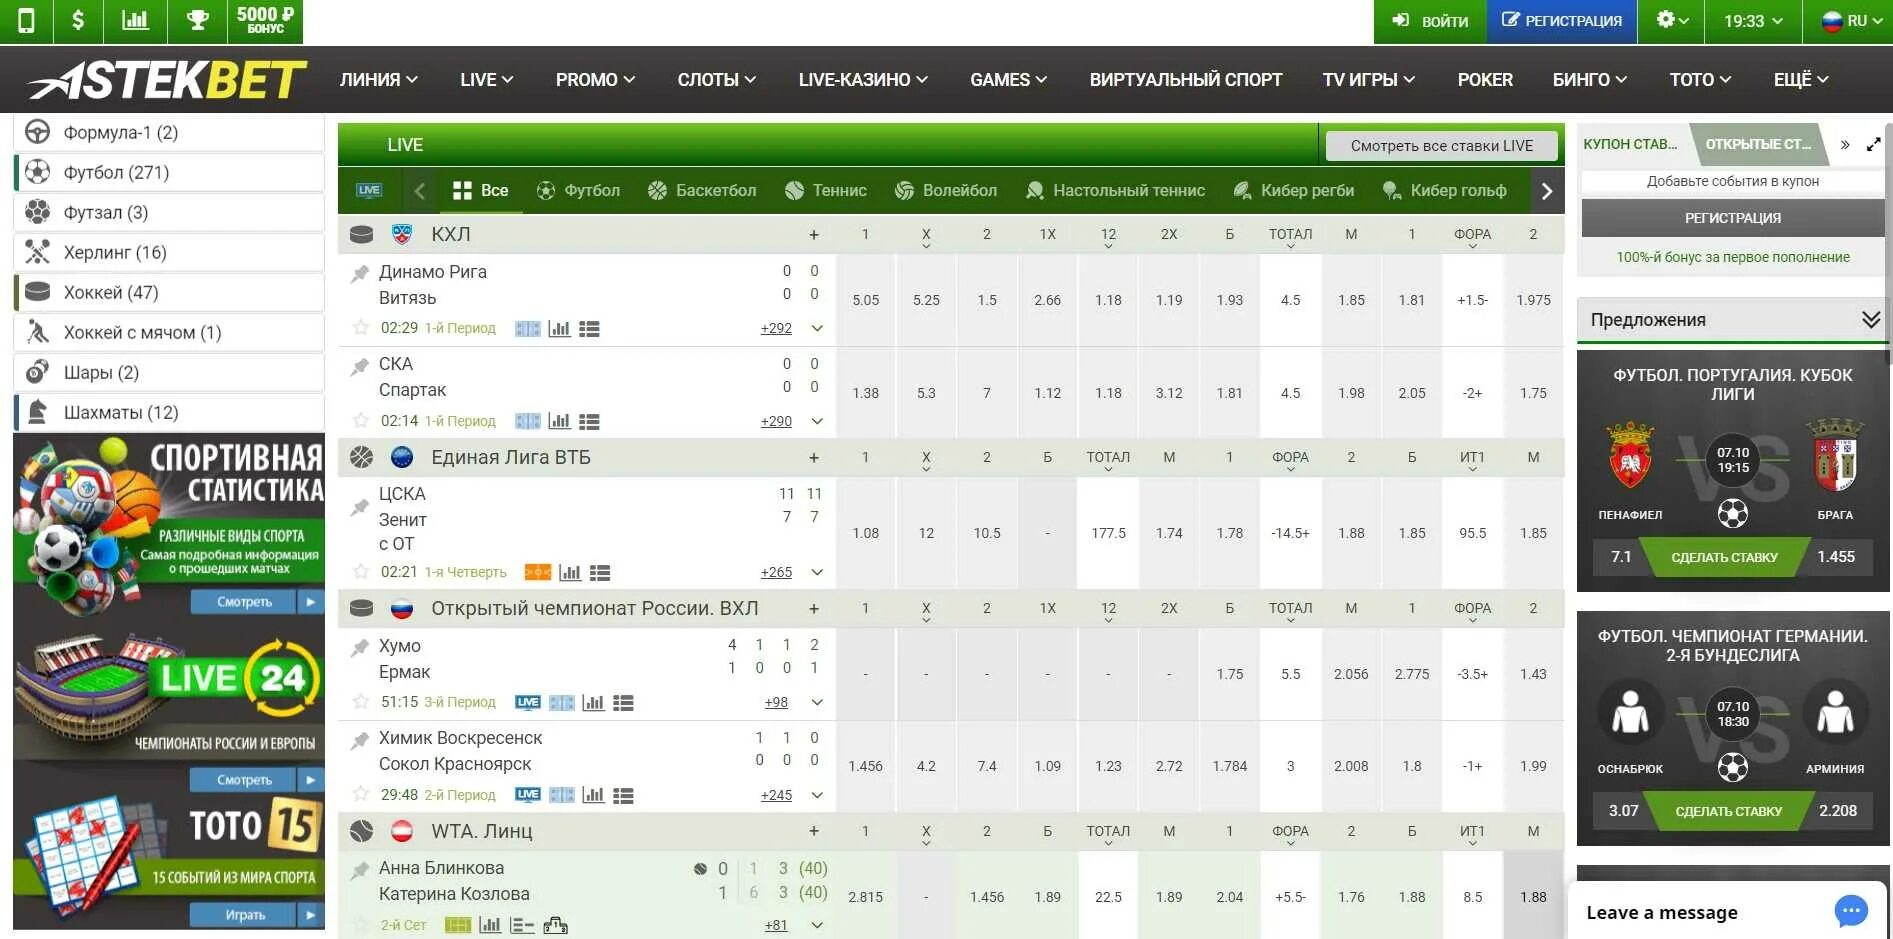Add Динамо Рига match to favorites star
Screen dimensions: 1893x939
click(x=361, y=328)
